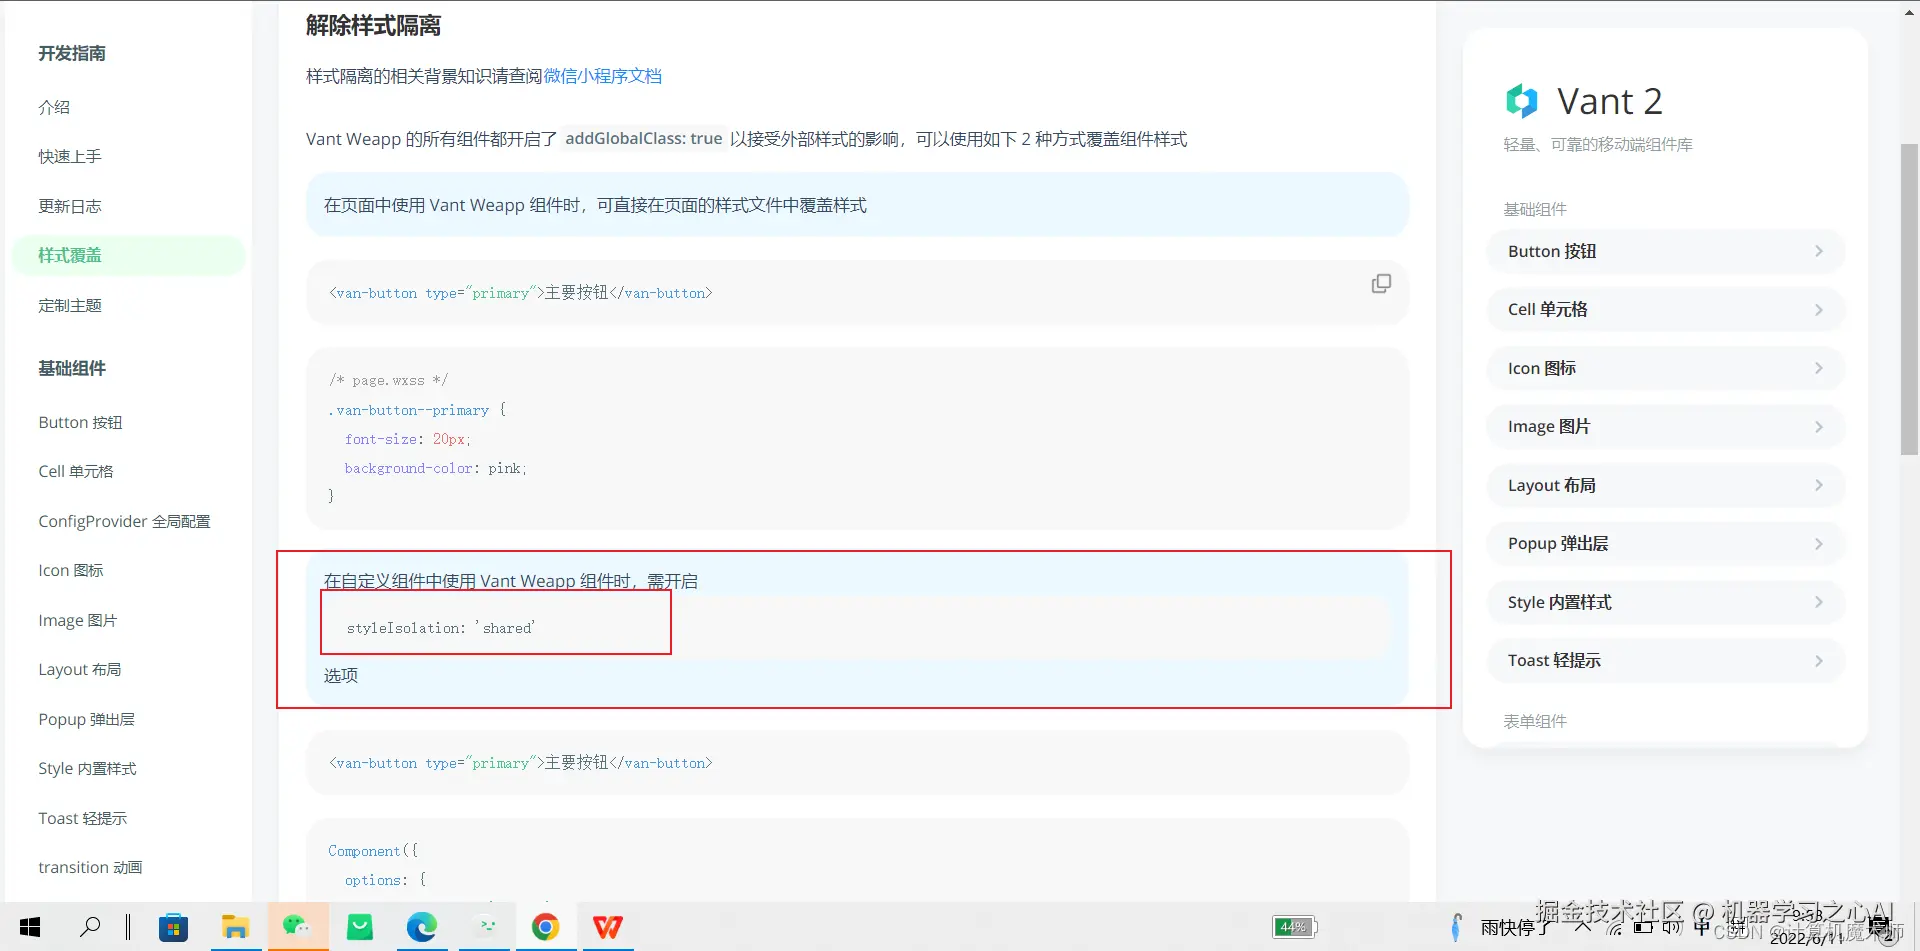
Task: Open Toast 轻提示 in the left sidebar
Action: (83, 818)
